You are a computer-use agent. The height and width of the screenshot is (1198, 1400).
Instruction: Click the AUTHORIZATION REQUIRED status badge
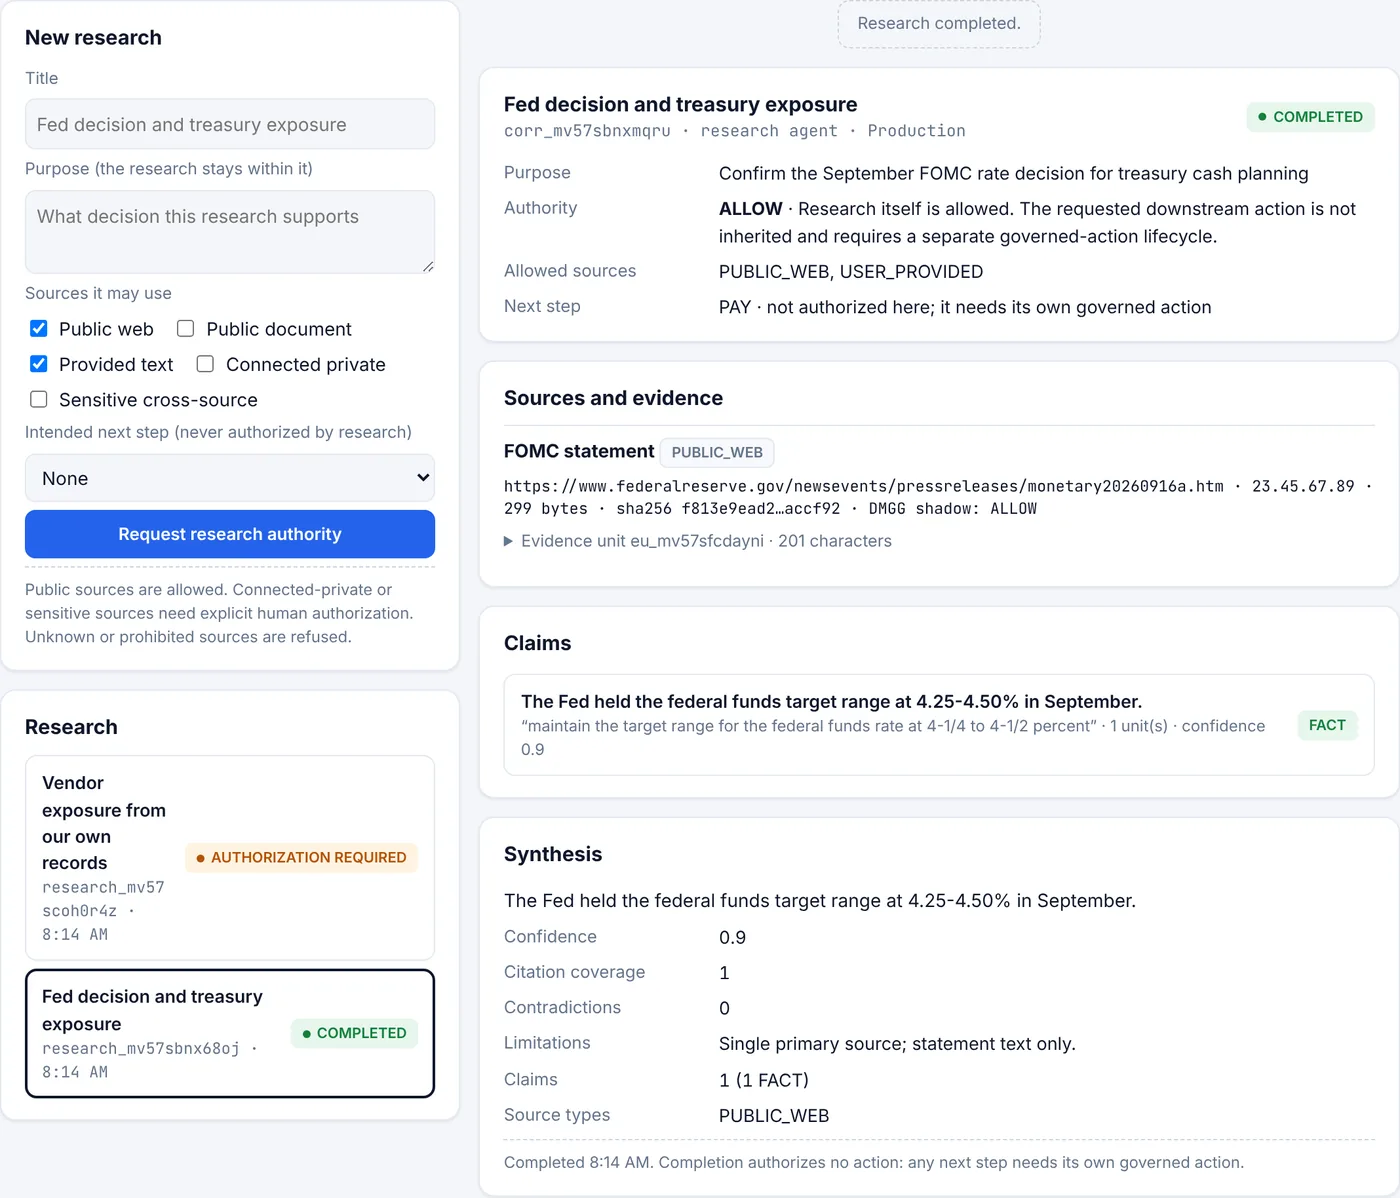302,858
